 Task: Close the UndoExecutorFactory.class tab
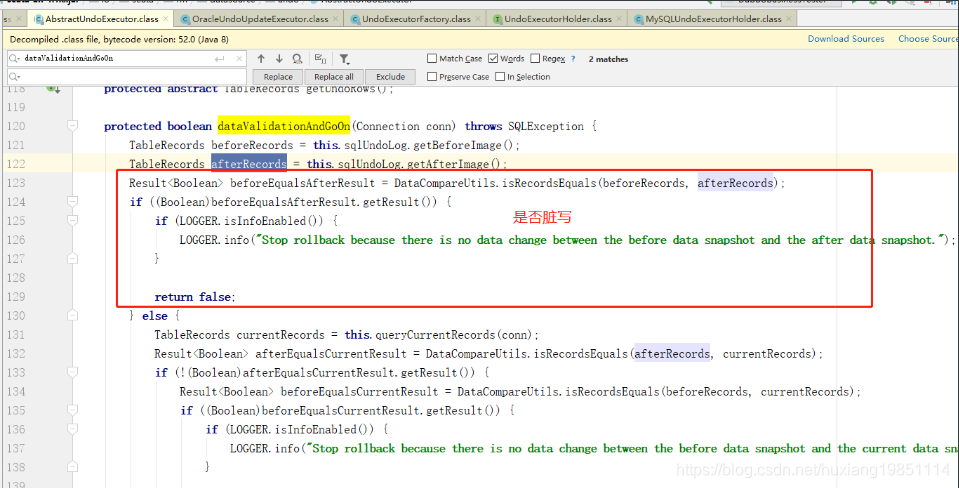(x=480, y=19)
